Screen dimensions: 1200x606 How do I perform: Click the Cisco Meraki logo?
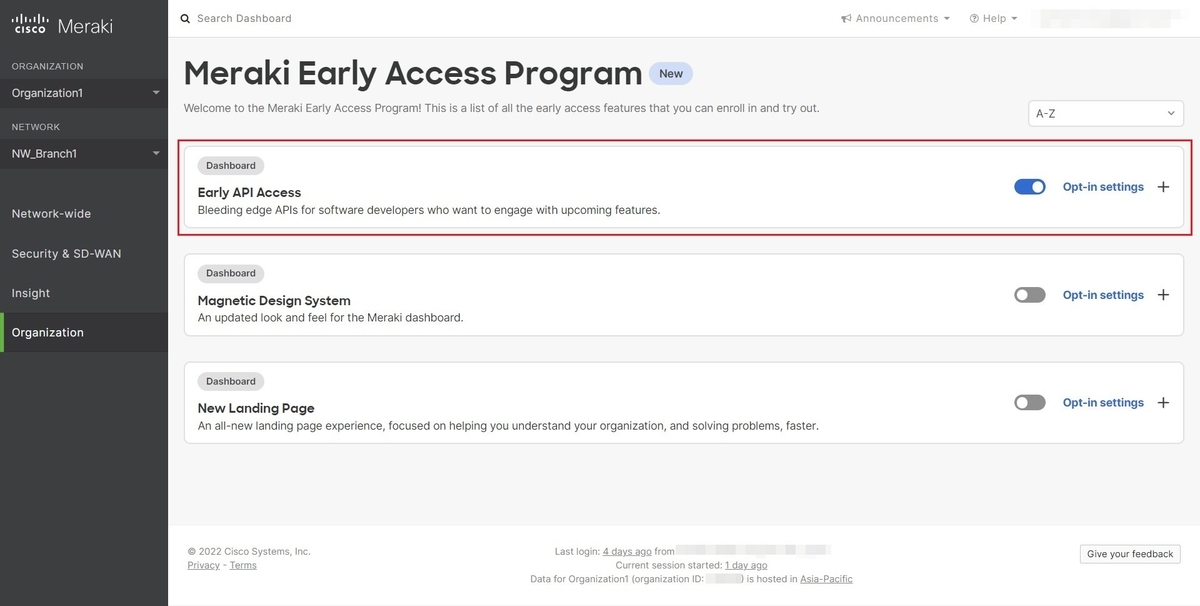tap(58, 24)
